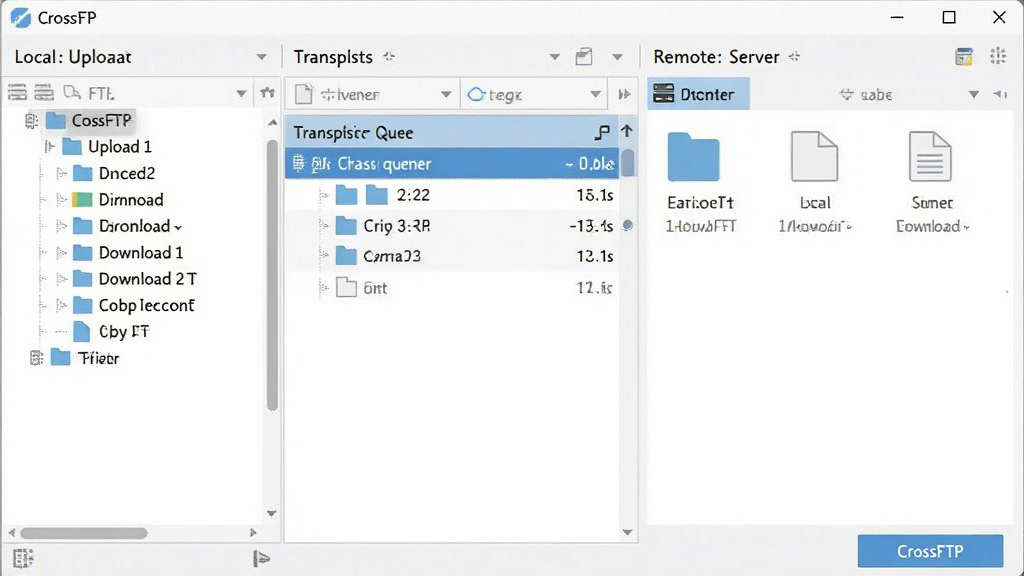Select the Cby FT file
Viewport: 1024px width, 576px height.
click(111, 332)
